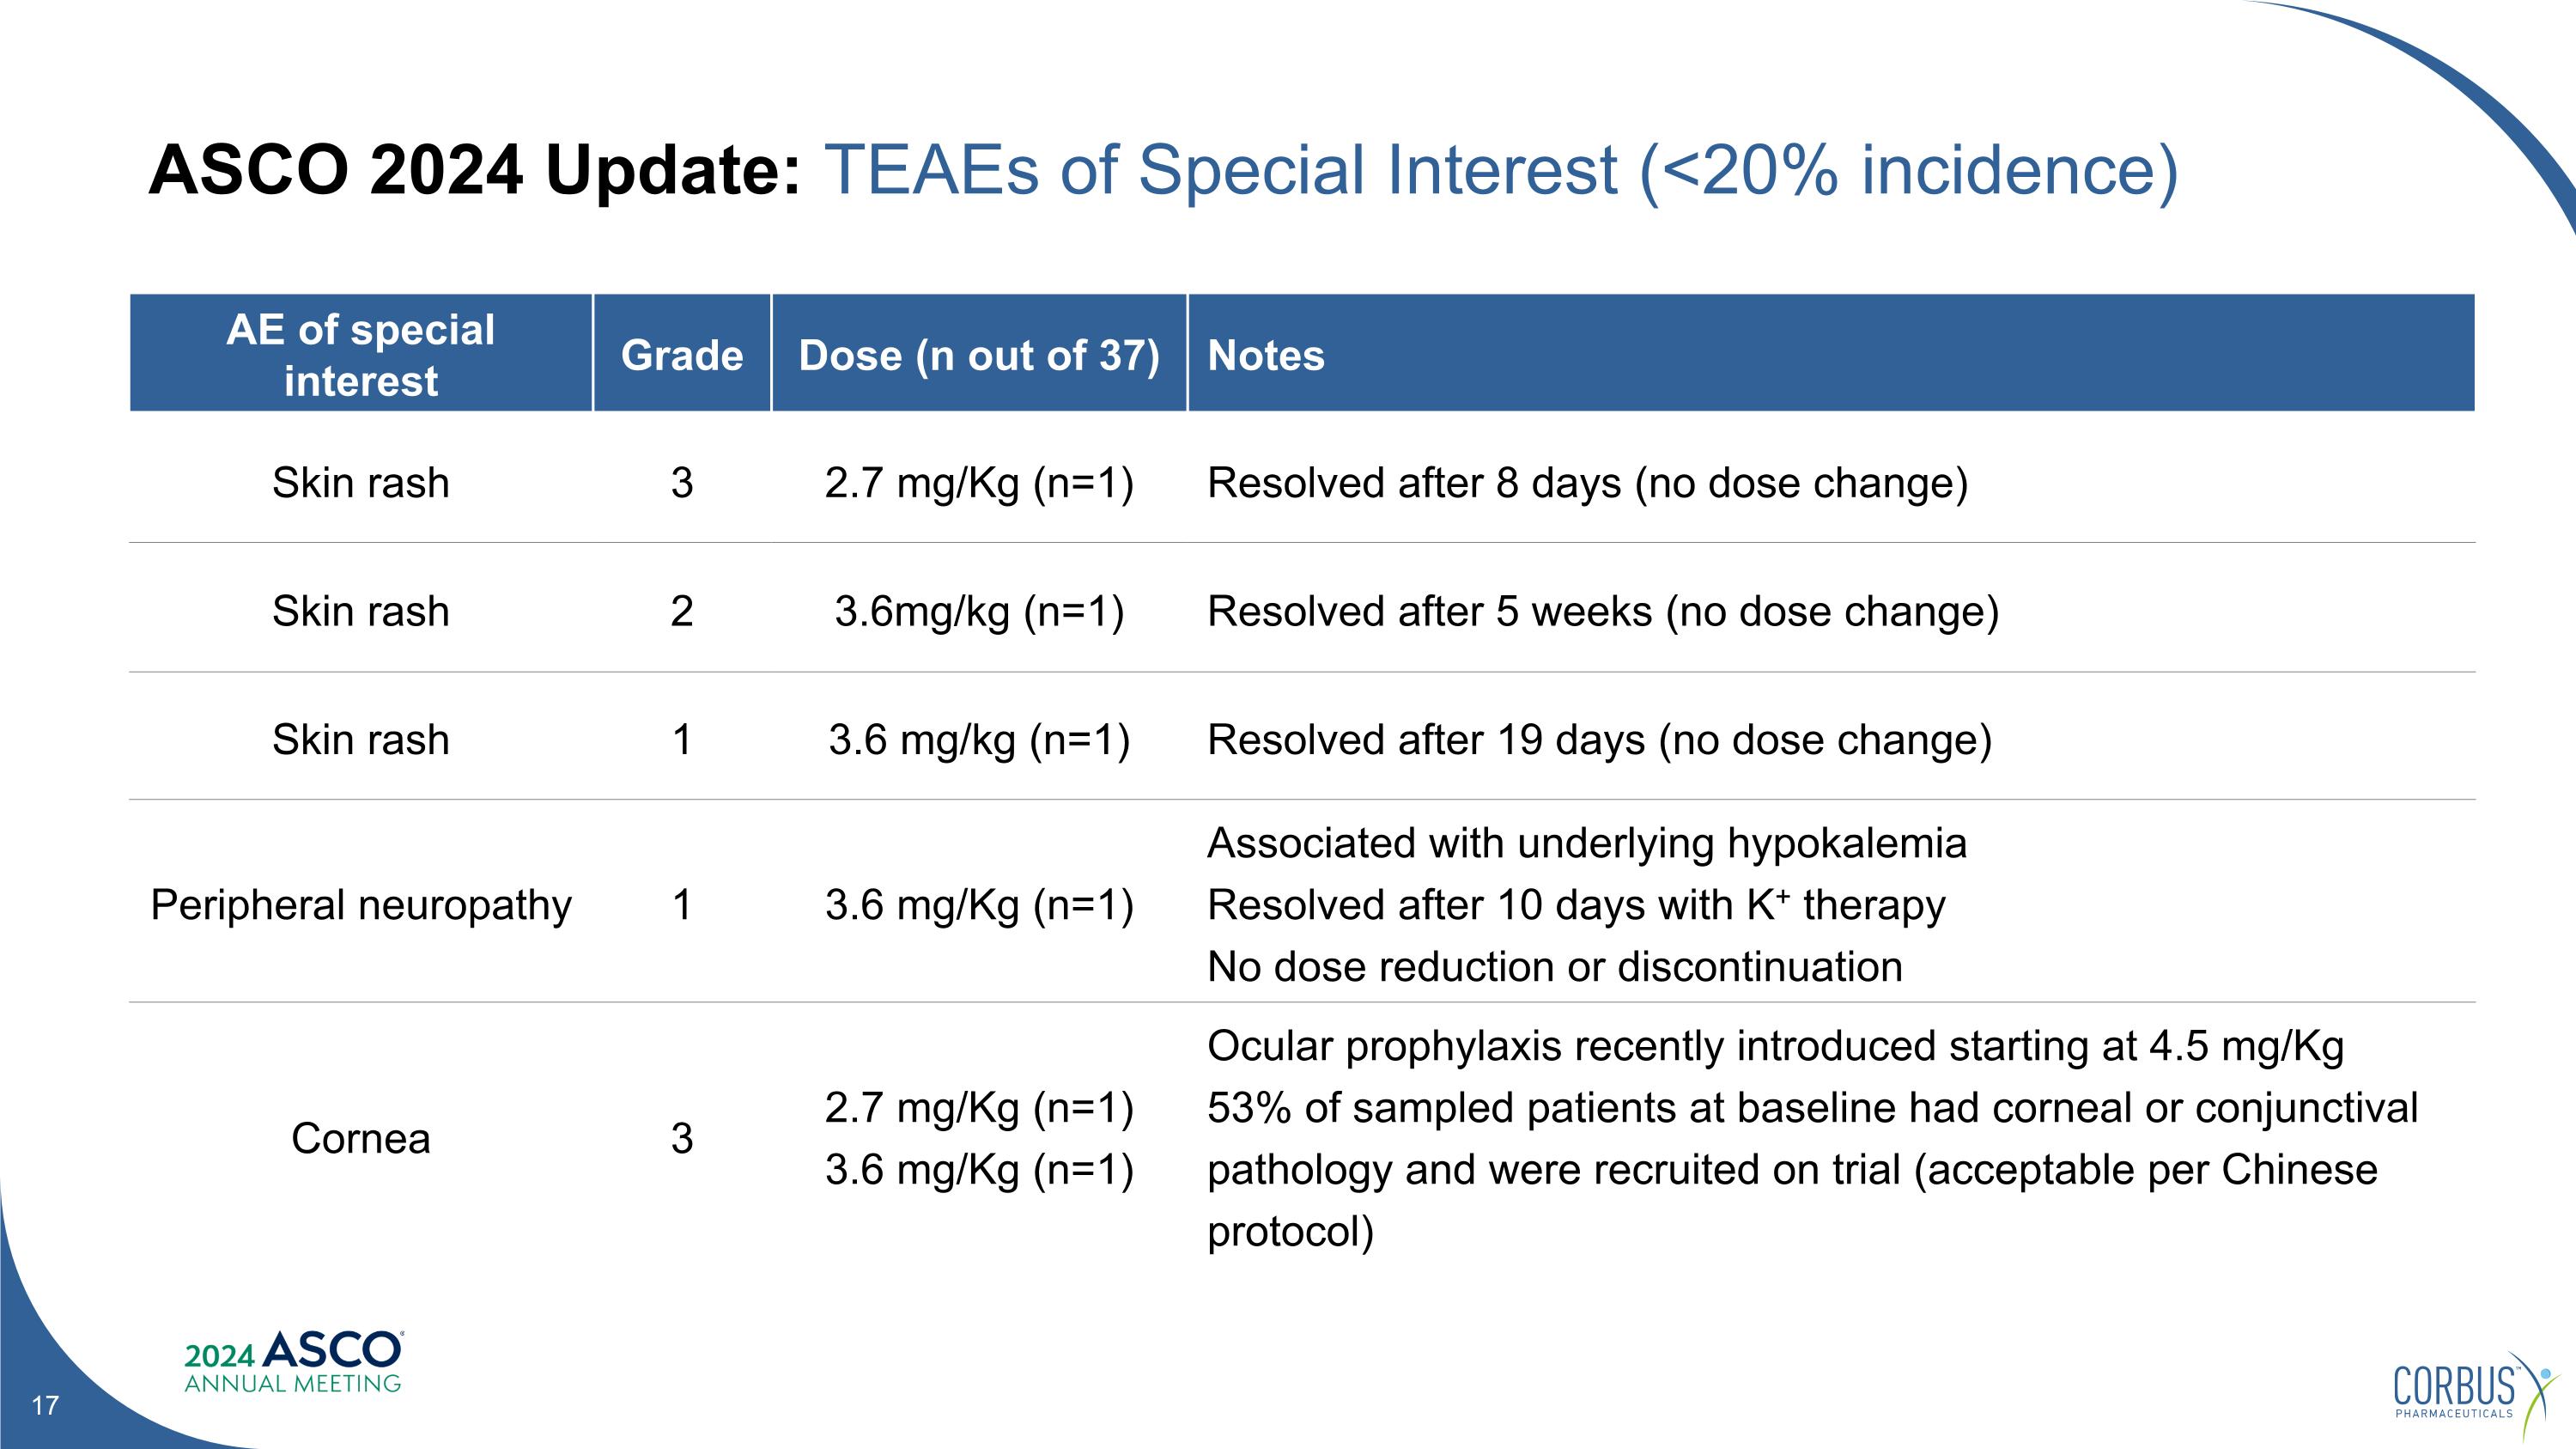
Task: Select the Dose (n out of 37) header
Action: pos(979,355)
